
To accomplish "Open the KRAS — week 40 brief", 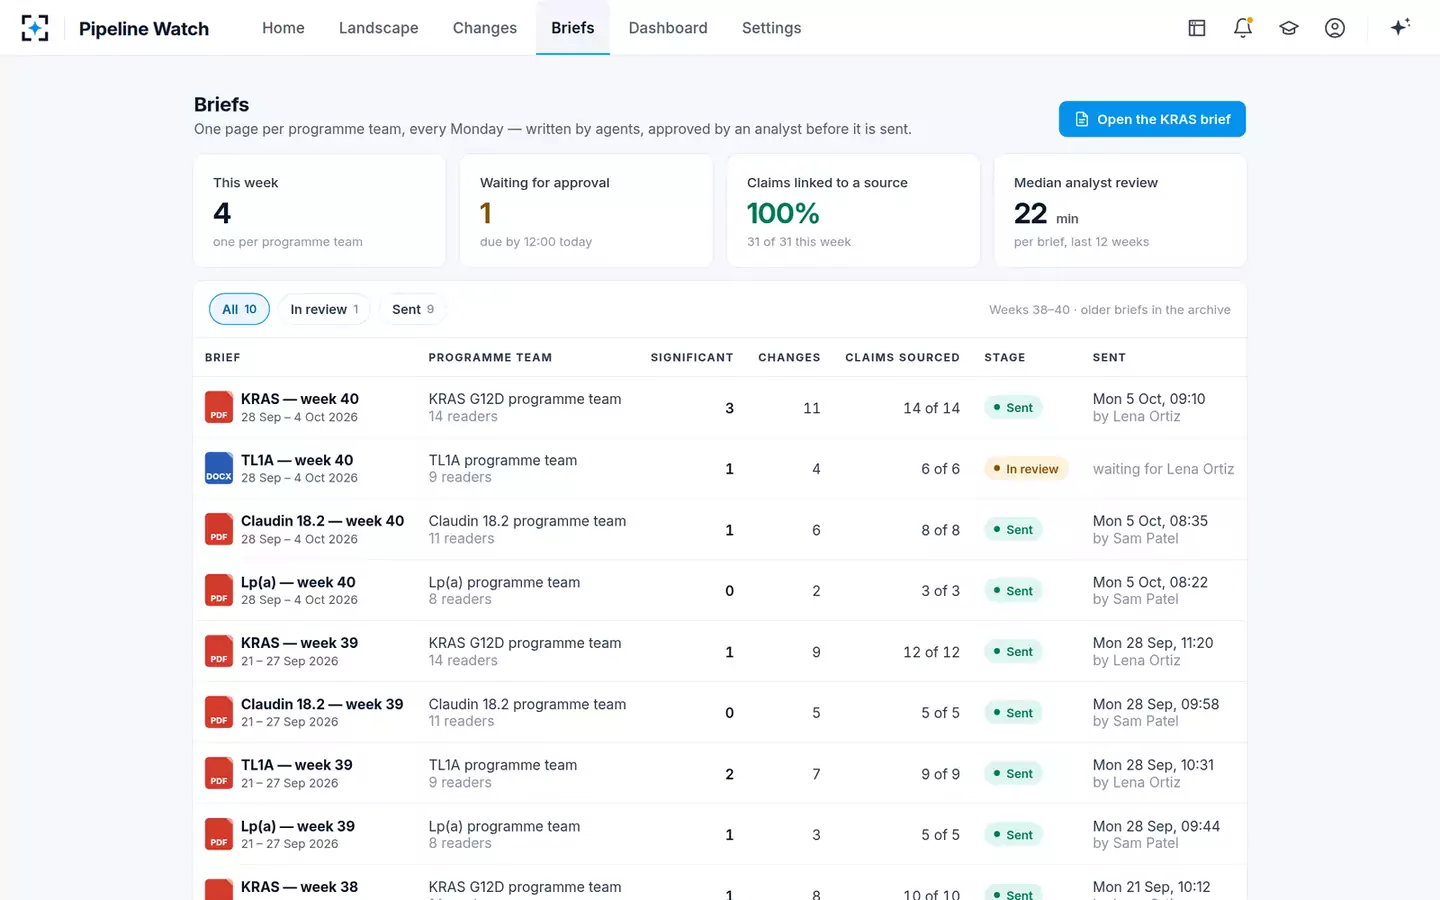I will [x=300, y=399].
